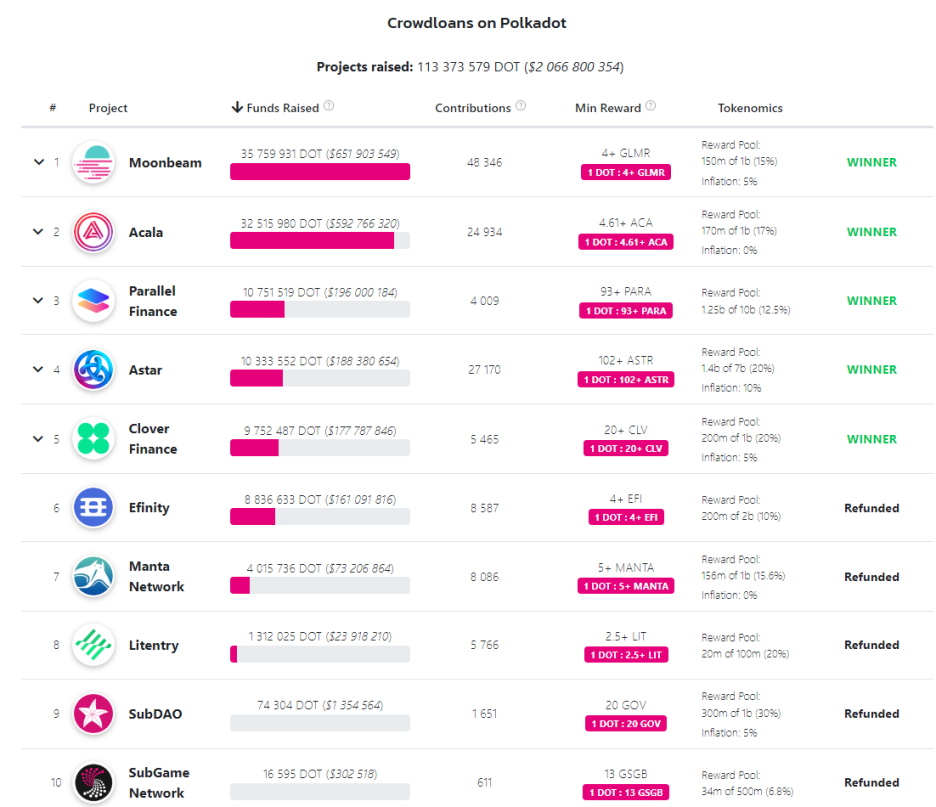The width and height of the screenshot is (936, 807).
Task: Open the Manta Network project name
Action: click(x=156, y=577)
